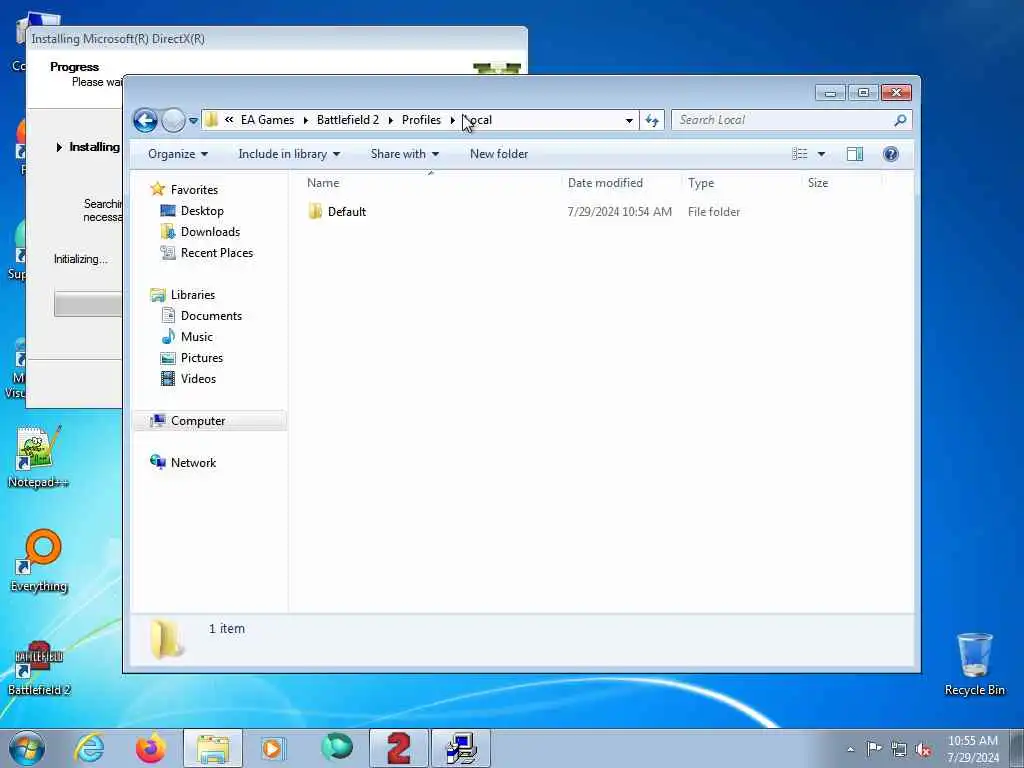Click the details pane folder thumbnail
Viewport: 1024px width, 768px height.
click(x=167, y=638)
